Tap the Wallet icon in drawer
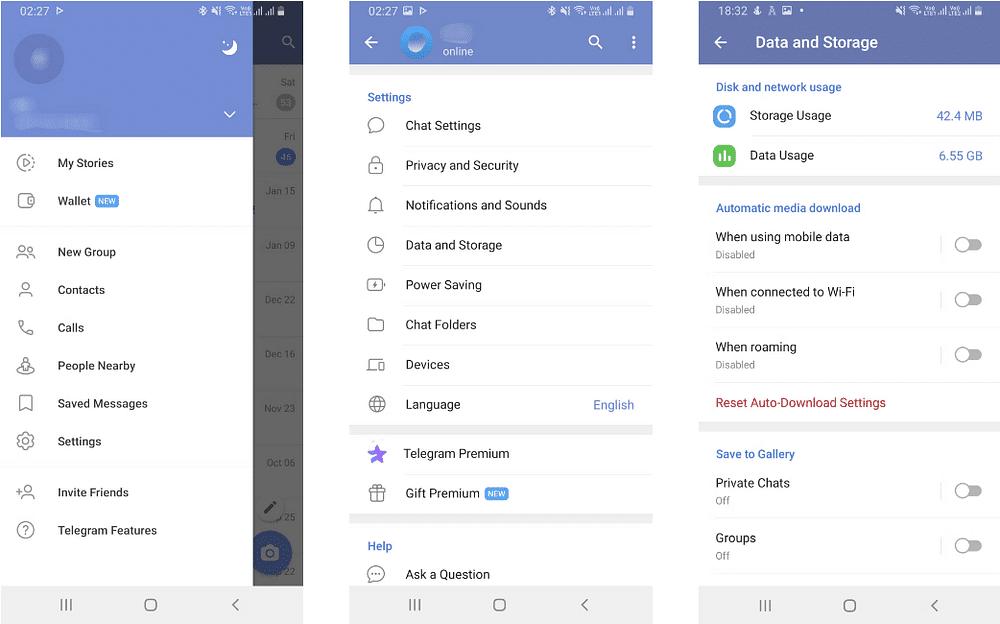Image resolution: width=1000 pixels, height=624 pixels. pyautogui.click(x=26, y=201)
